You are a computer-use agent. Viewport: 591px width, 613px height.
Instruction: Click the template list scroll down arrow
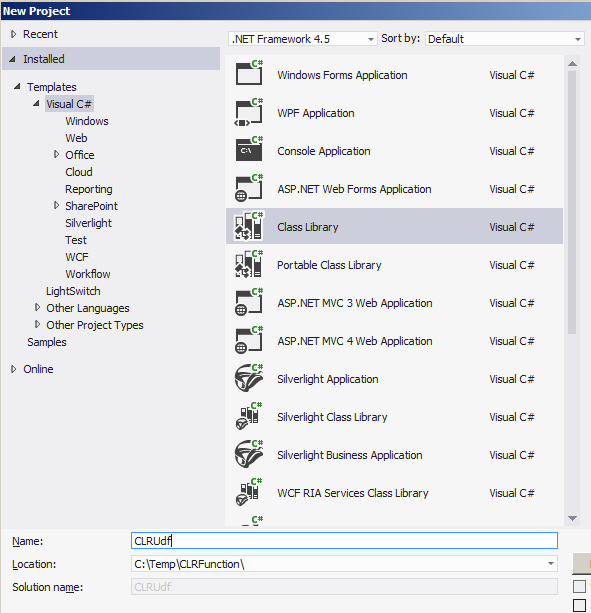(572, 518)
